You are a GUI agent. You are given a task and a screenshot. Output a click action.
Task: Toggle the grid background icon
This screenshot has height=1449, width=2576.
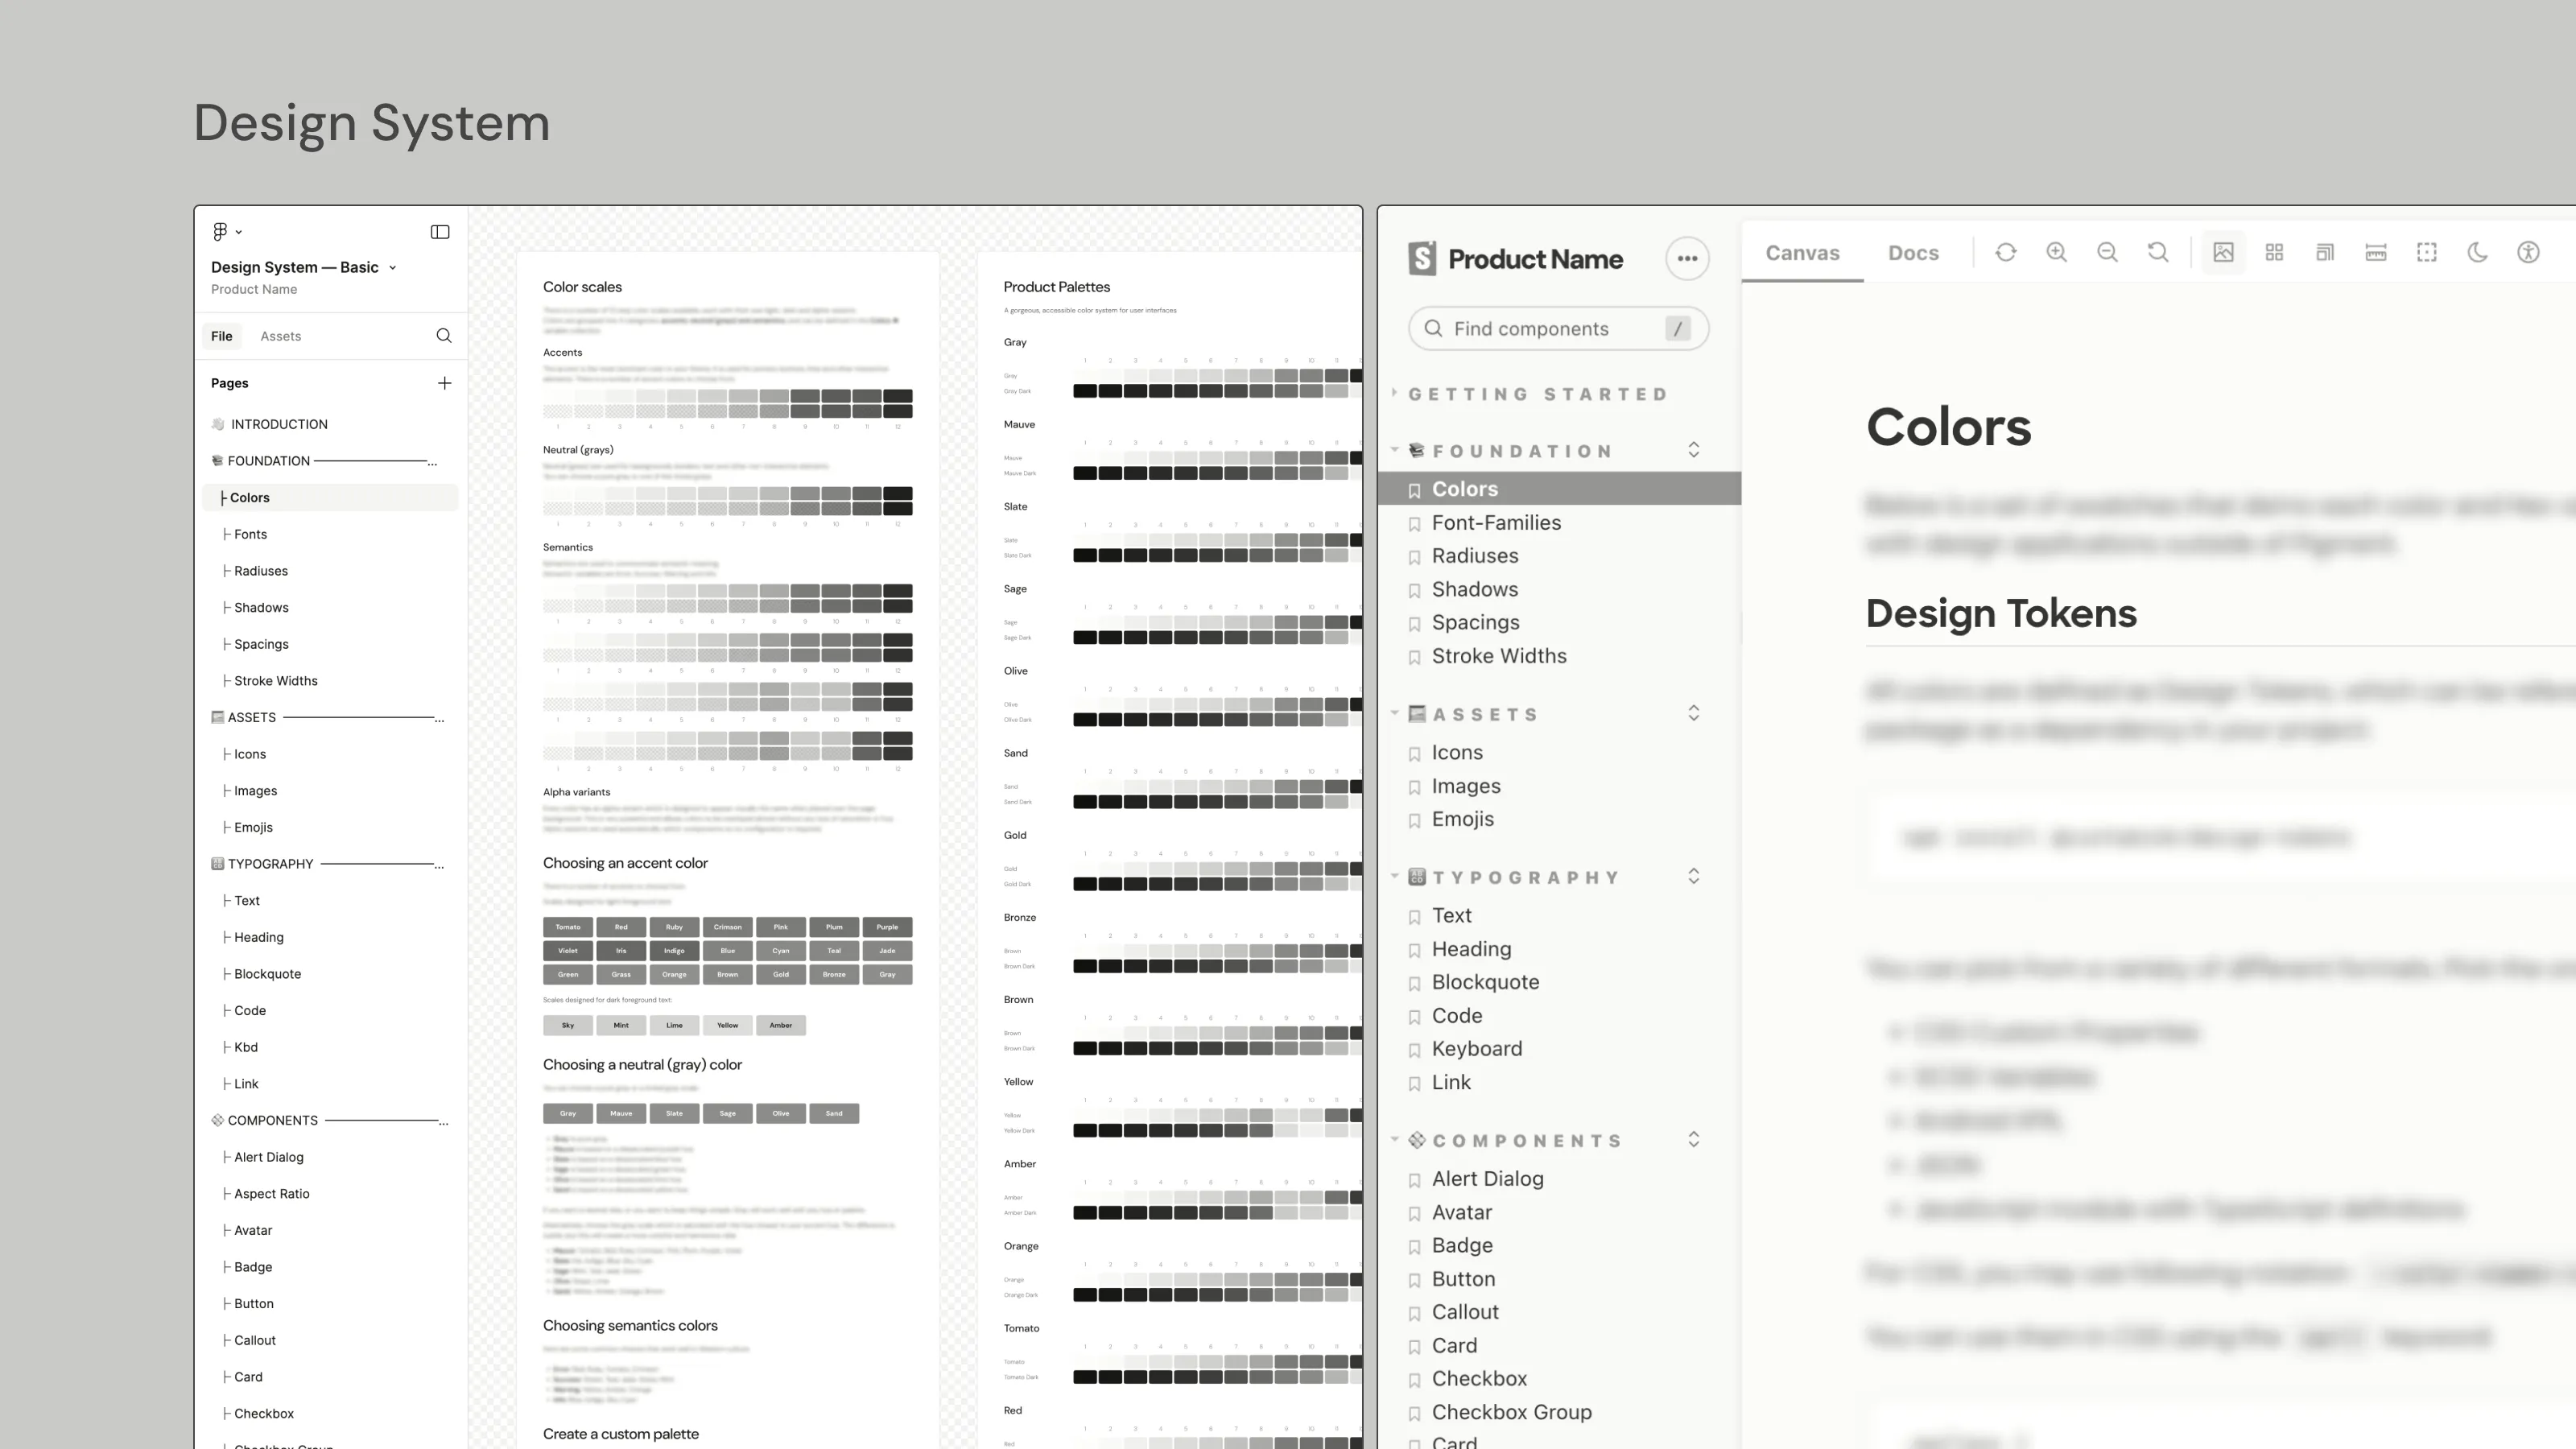coord(2274,252)
